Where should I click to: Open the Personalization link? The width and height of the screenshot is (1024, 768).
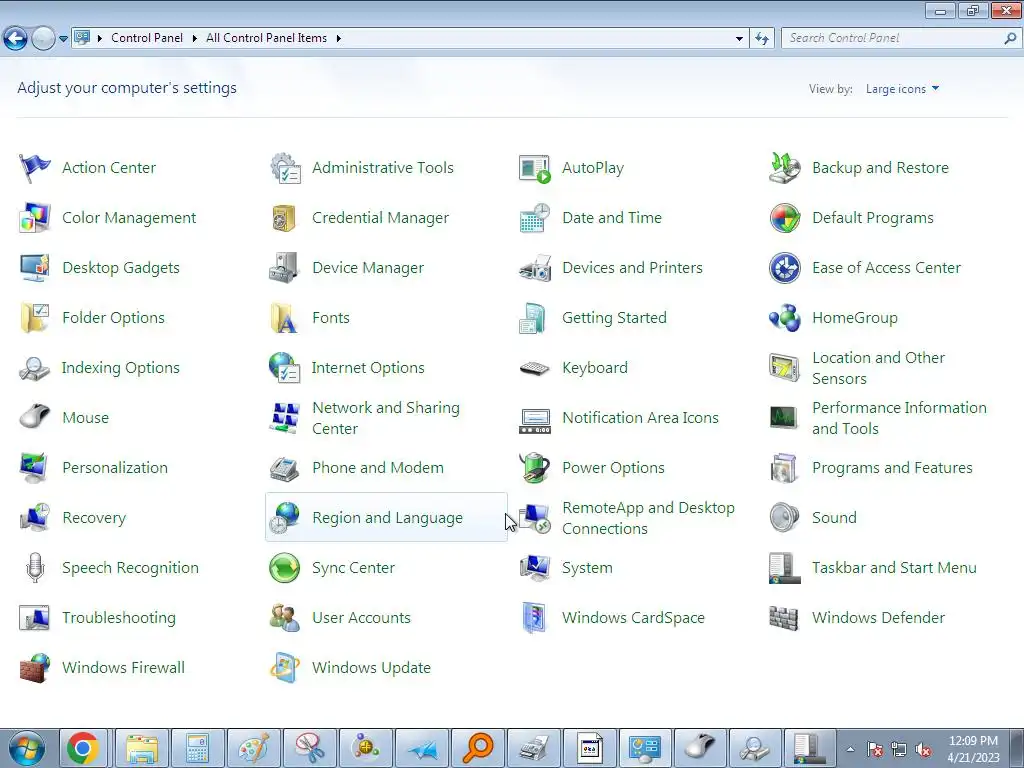pos(115,468)
